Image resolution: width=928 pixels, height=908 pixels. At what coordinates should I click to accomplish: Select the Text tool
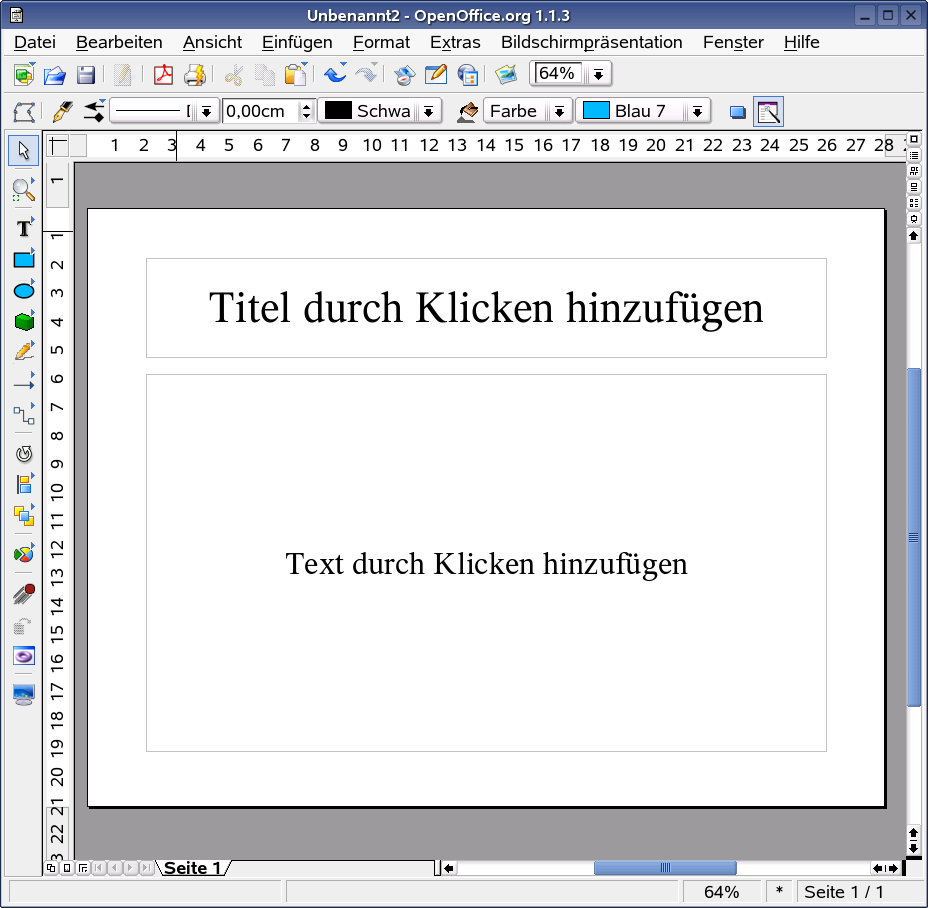click(22, 228)
